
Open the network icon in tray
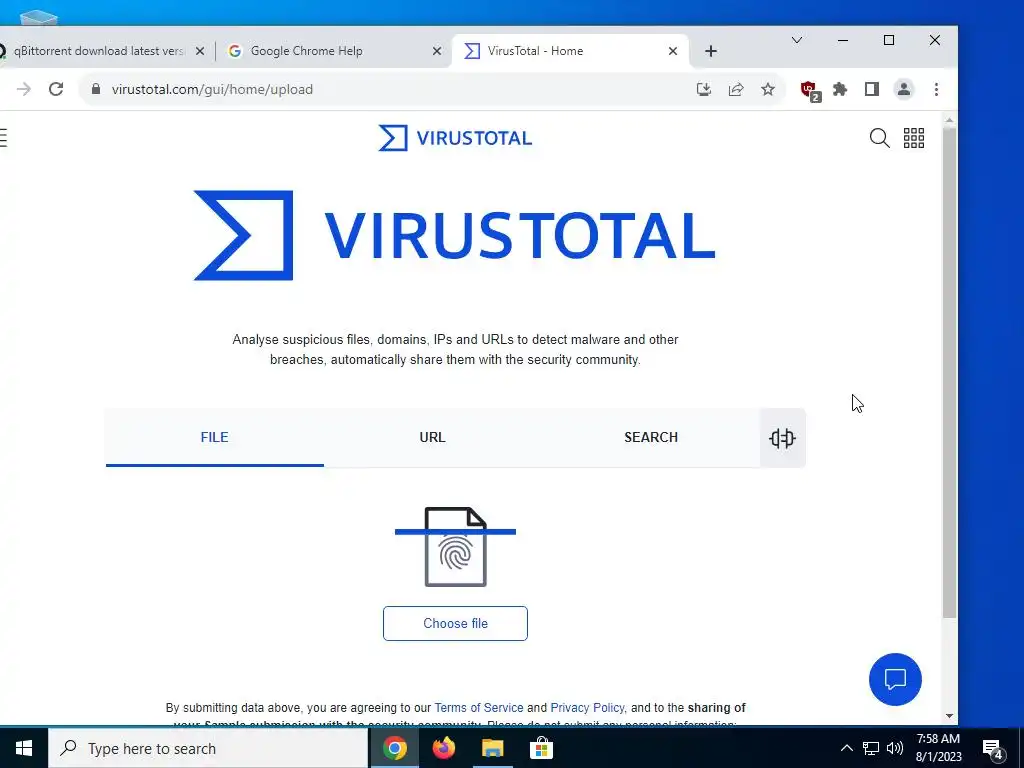(871, 748)
